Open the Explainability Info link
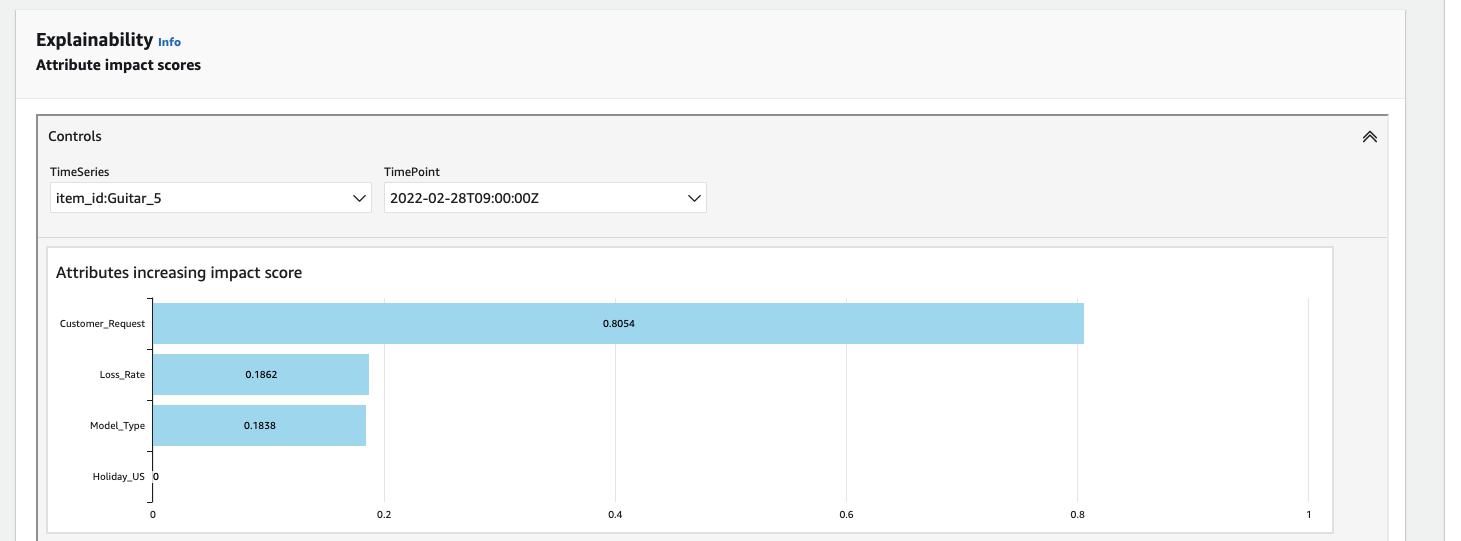Screen dimensions: 1461x541 (x=170, y=42)
